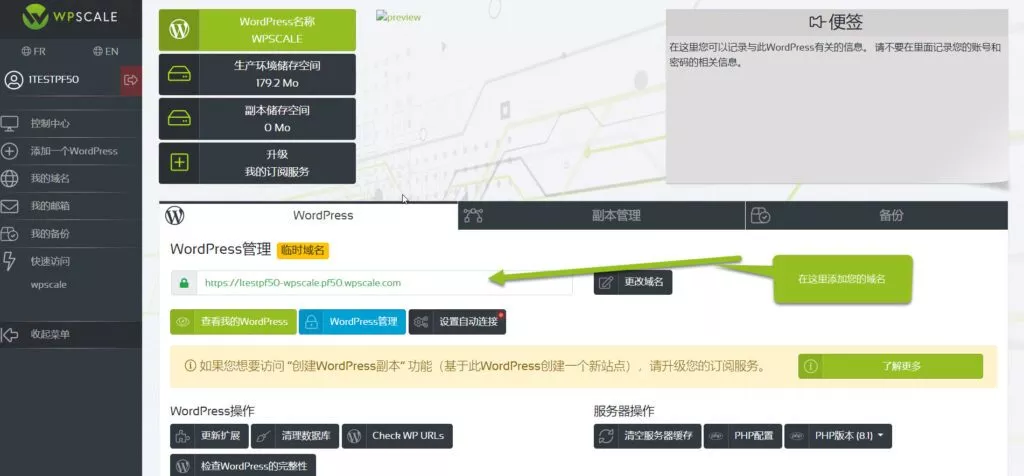Click 设置自动连接 button
Viewport: 1024px width, 476px height.
[x=457, y=322]
